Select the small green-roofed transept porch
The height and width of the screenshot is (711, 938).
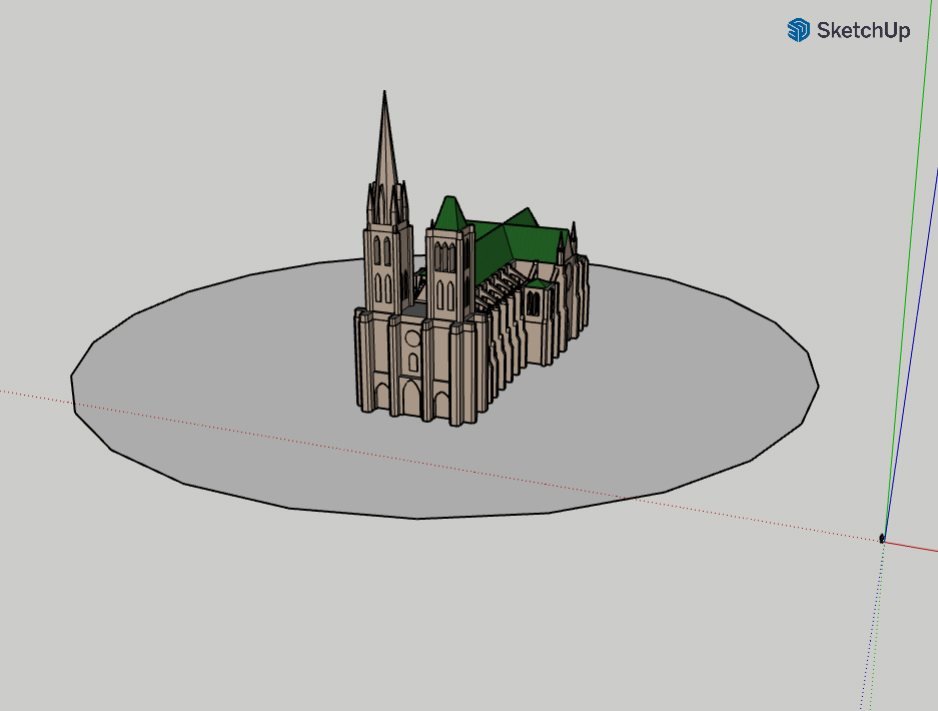pos(538,298)
